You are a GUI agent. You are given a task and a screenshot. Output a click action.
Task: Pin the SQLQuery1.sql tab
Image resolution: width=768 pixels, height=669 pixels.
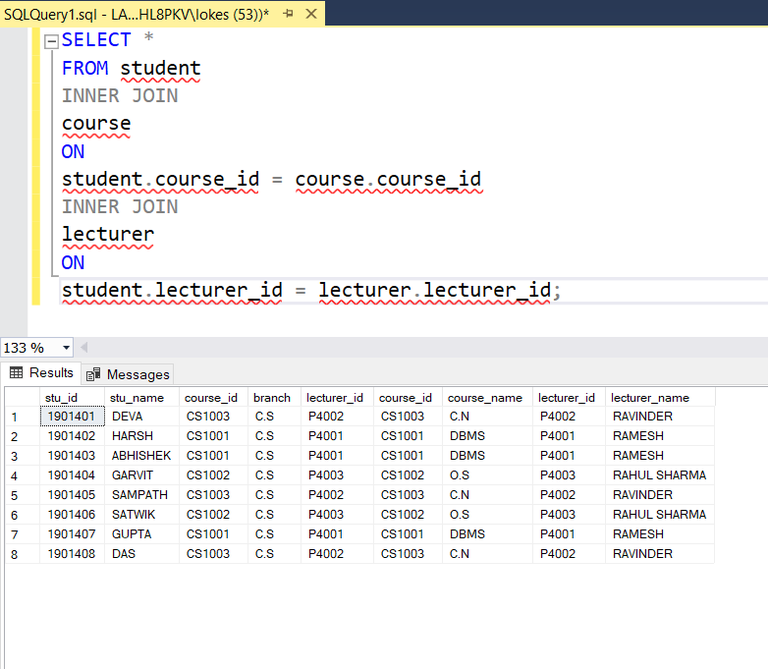pos(288,14)
